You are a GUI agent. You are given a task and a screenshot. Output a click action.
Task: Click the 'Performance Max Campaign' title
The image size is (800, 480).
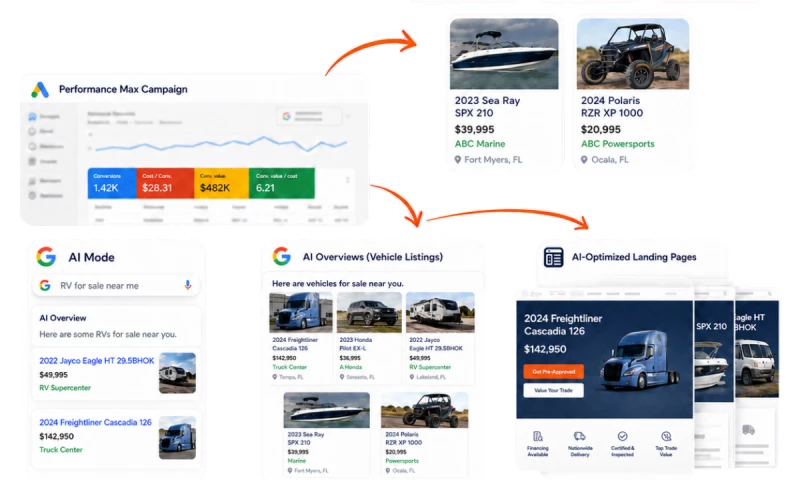point(123,89)
